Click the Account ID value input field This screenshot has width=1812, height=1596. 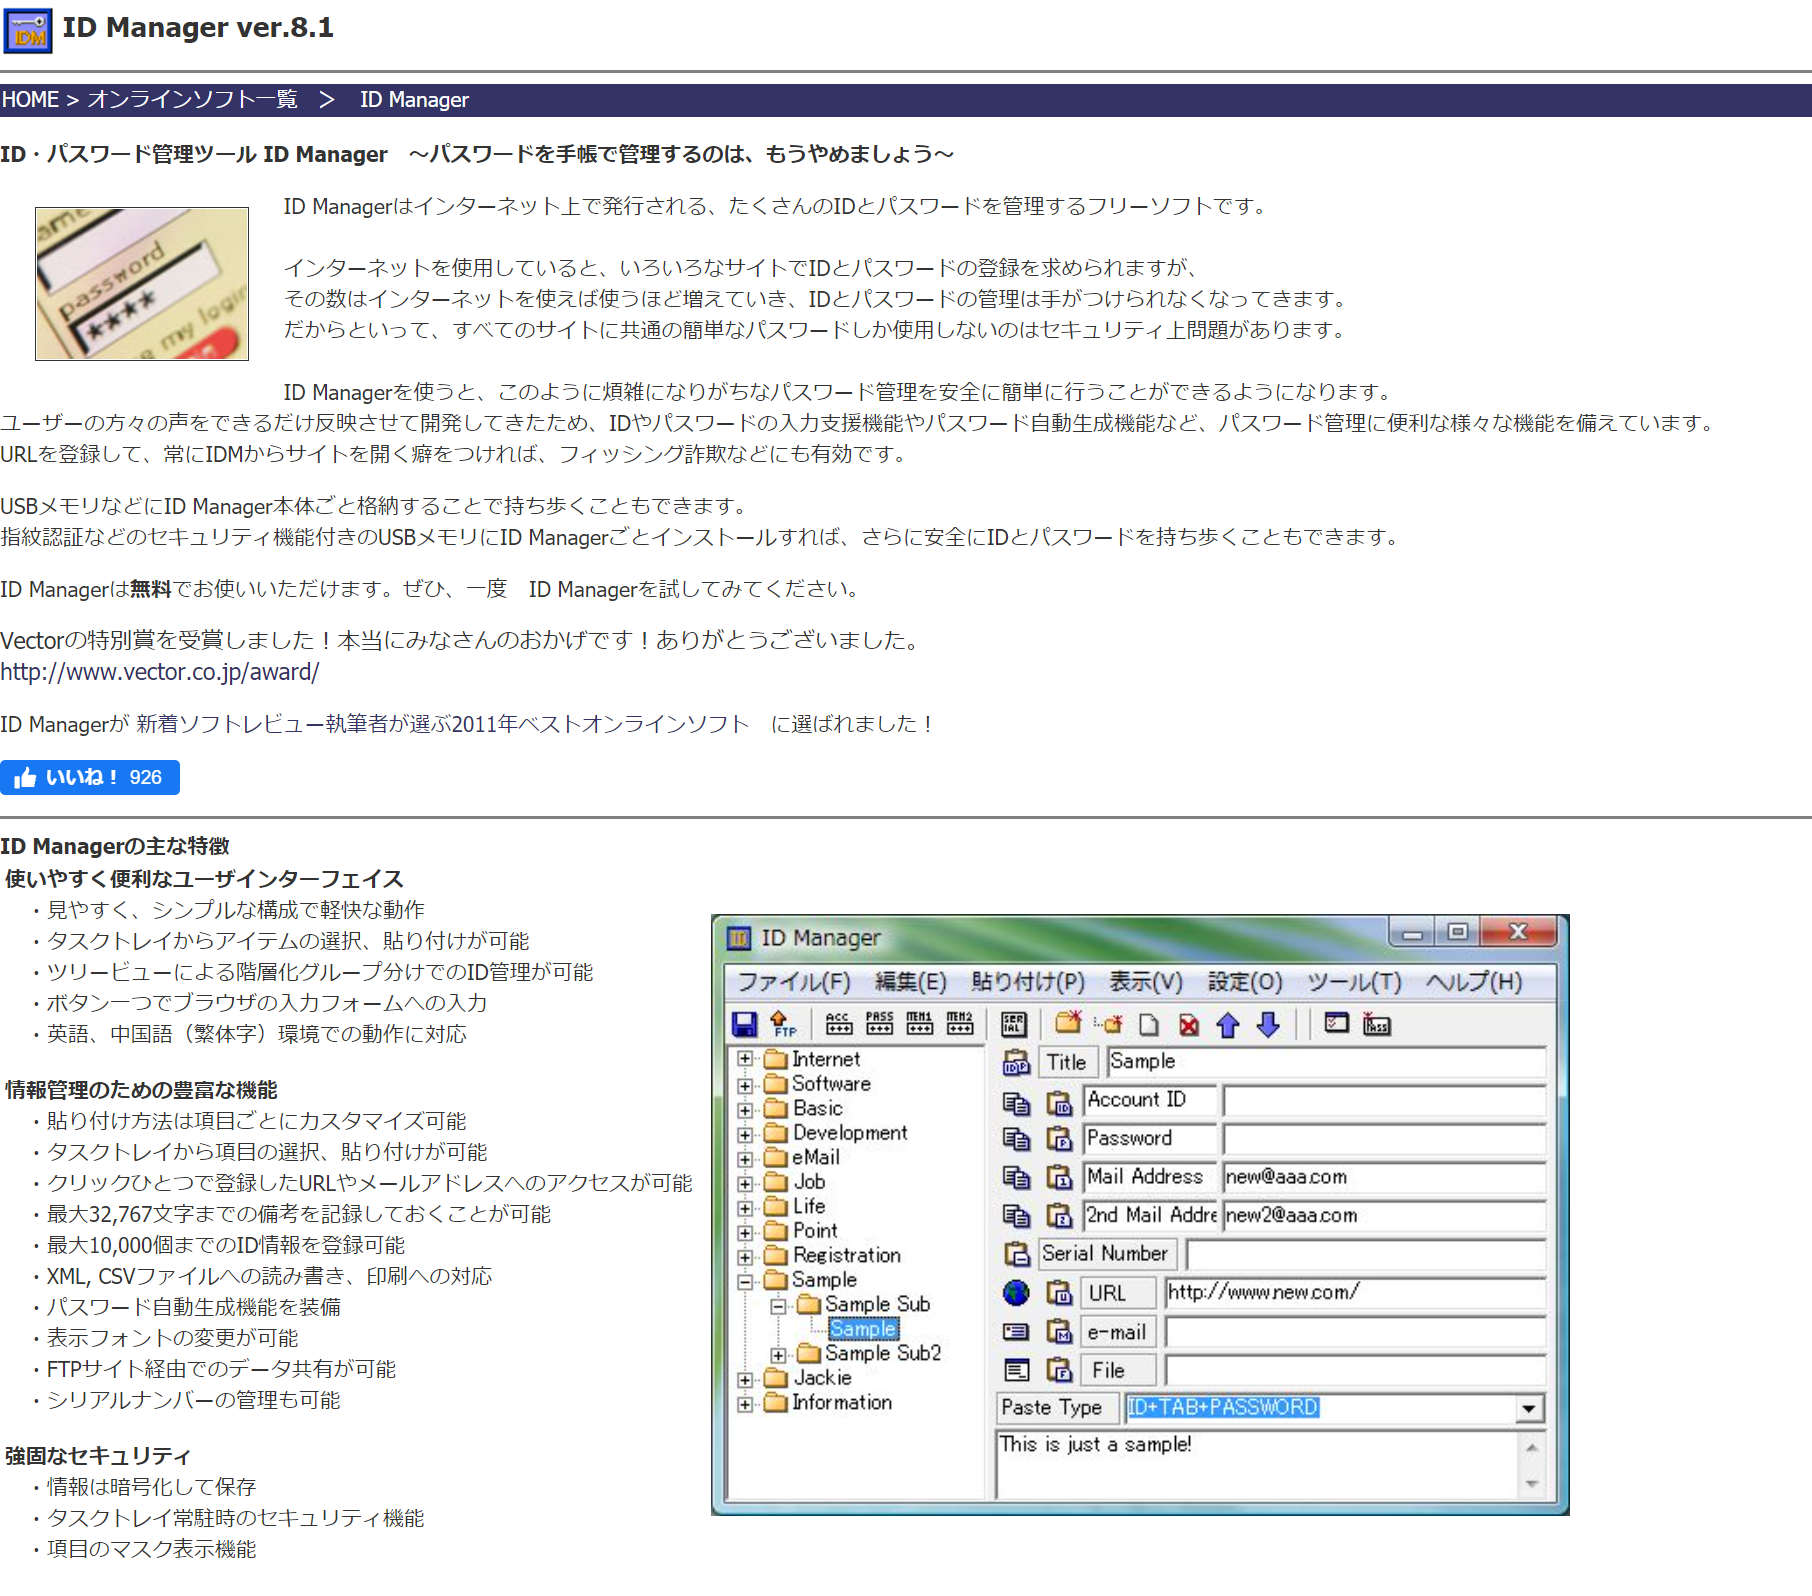click(1384, 1102)
